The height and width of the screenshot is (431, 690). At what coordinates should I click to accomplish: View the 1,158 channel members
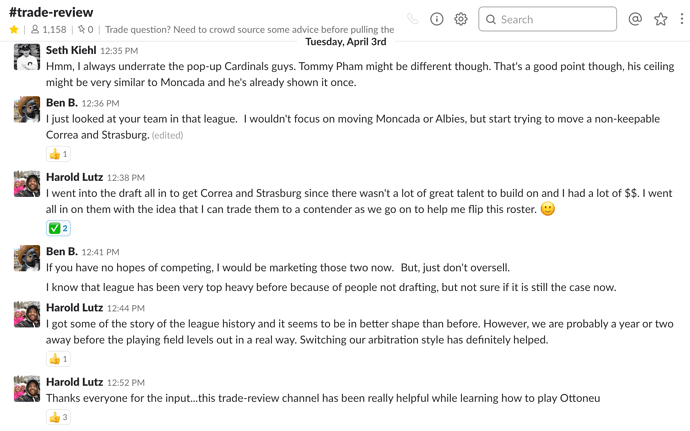pos(48,29)
